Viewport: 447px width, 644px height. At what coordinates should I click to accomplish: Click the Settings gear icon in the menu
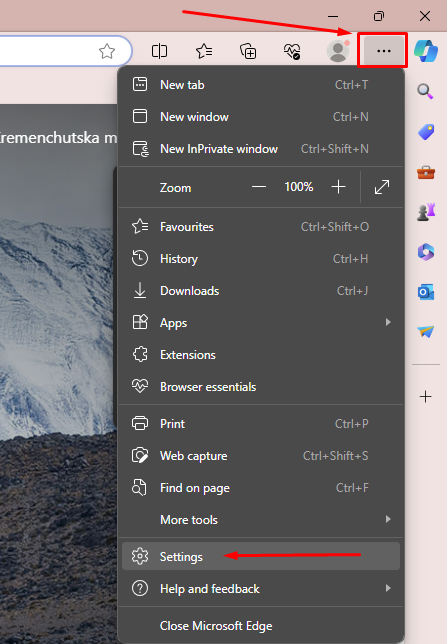[140, 556]
